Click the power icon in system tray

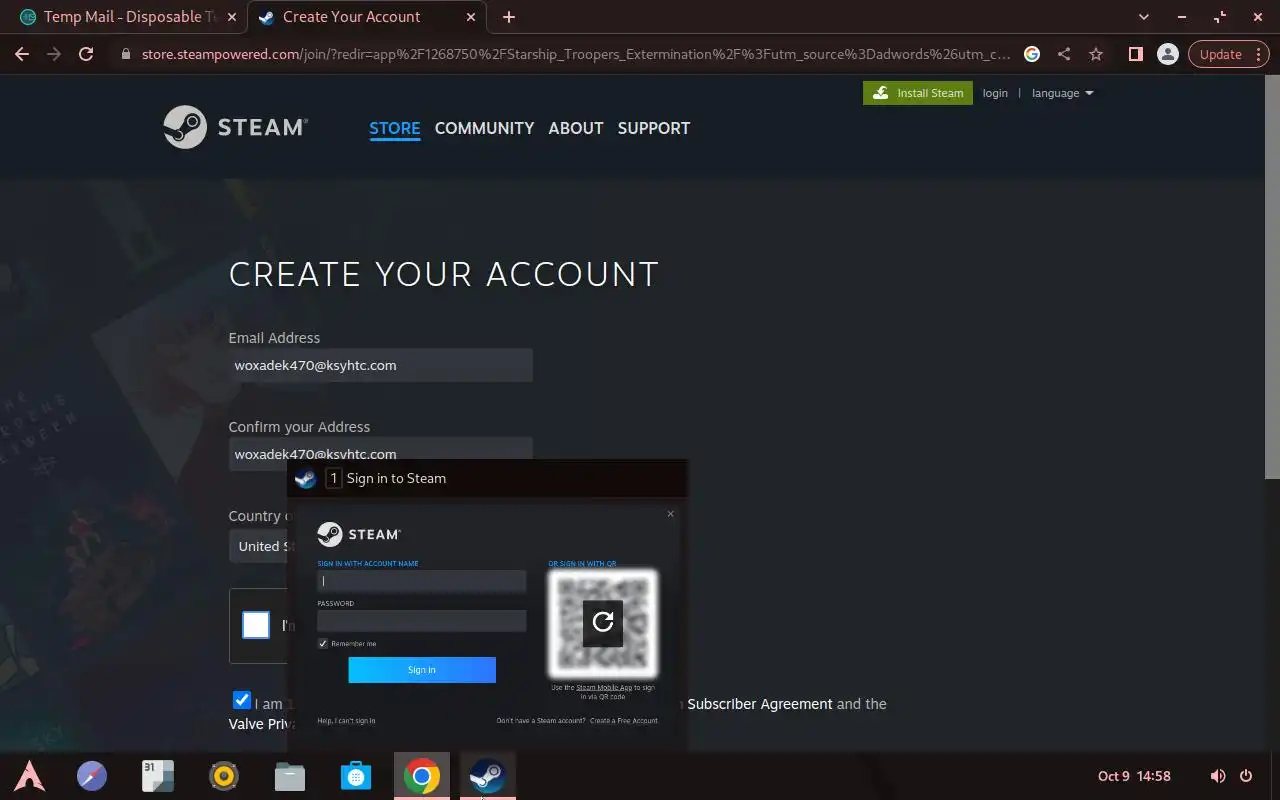[x=1246, y=776]
